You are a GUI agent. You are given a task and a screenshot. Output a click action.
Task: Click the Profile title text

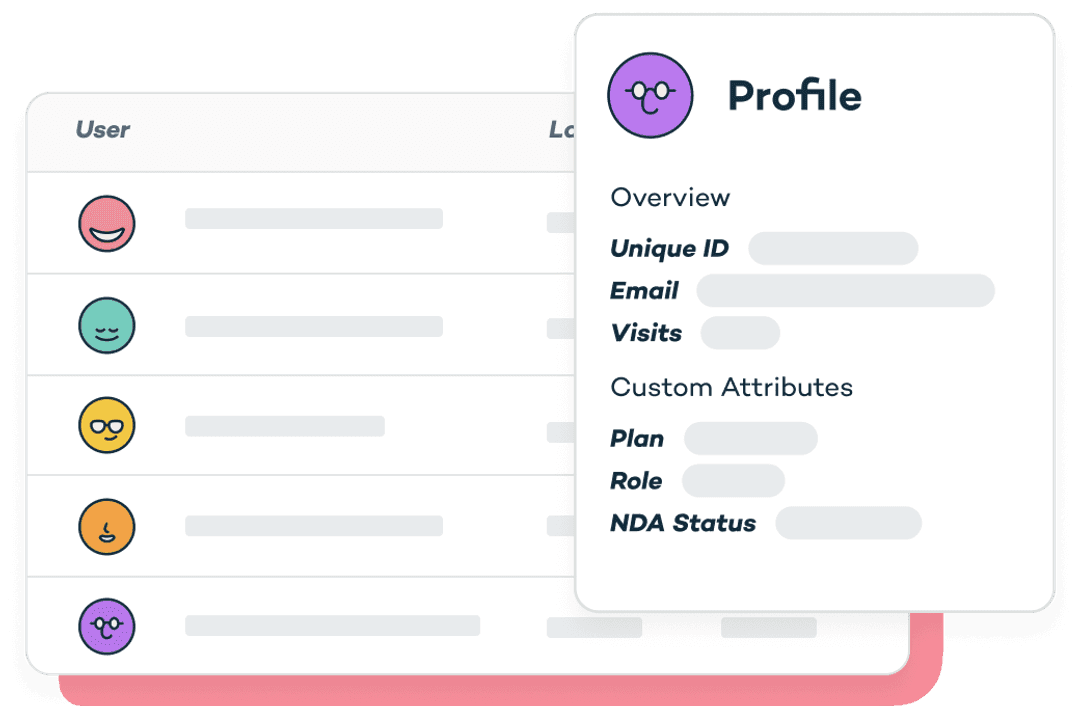pyautogui.click(x=795, y=96)
